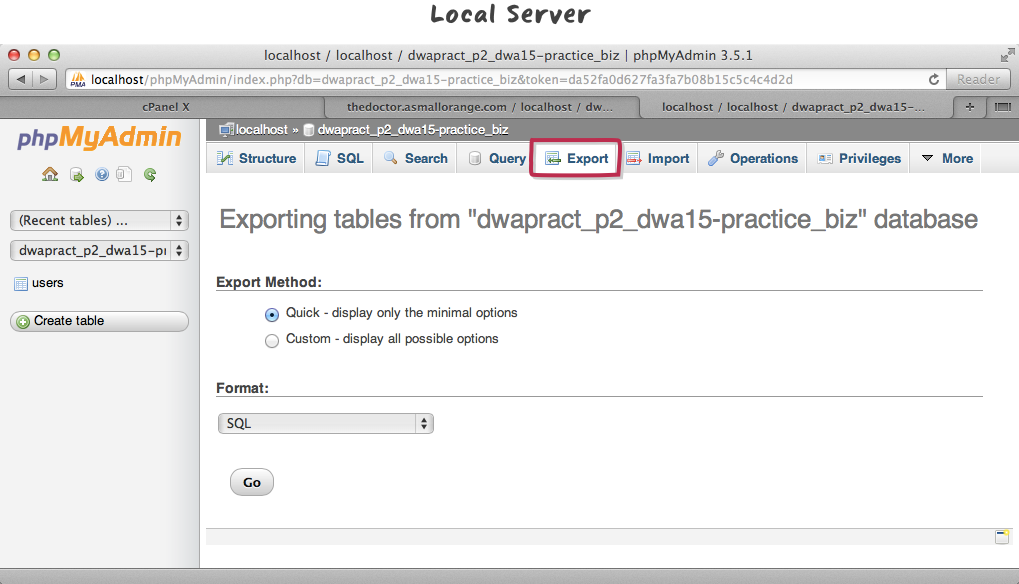1019x584 pixels.
Task: Click the Log out icon in sidebar
Action: pyautogui.click(x=76, y=175)
